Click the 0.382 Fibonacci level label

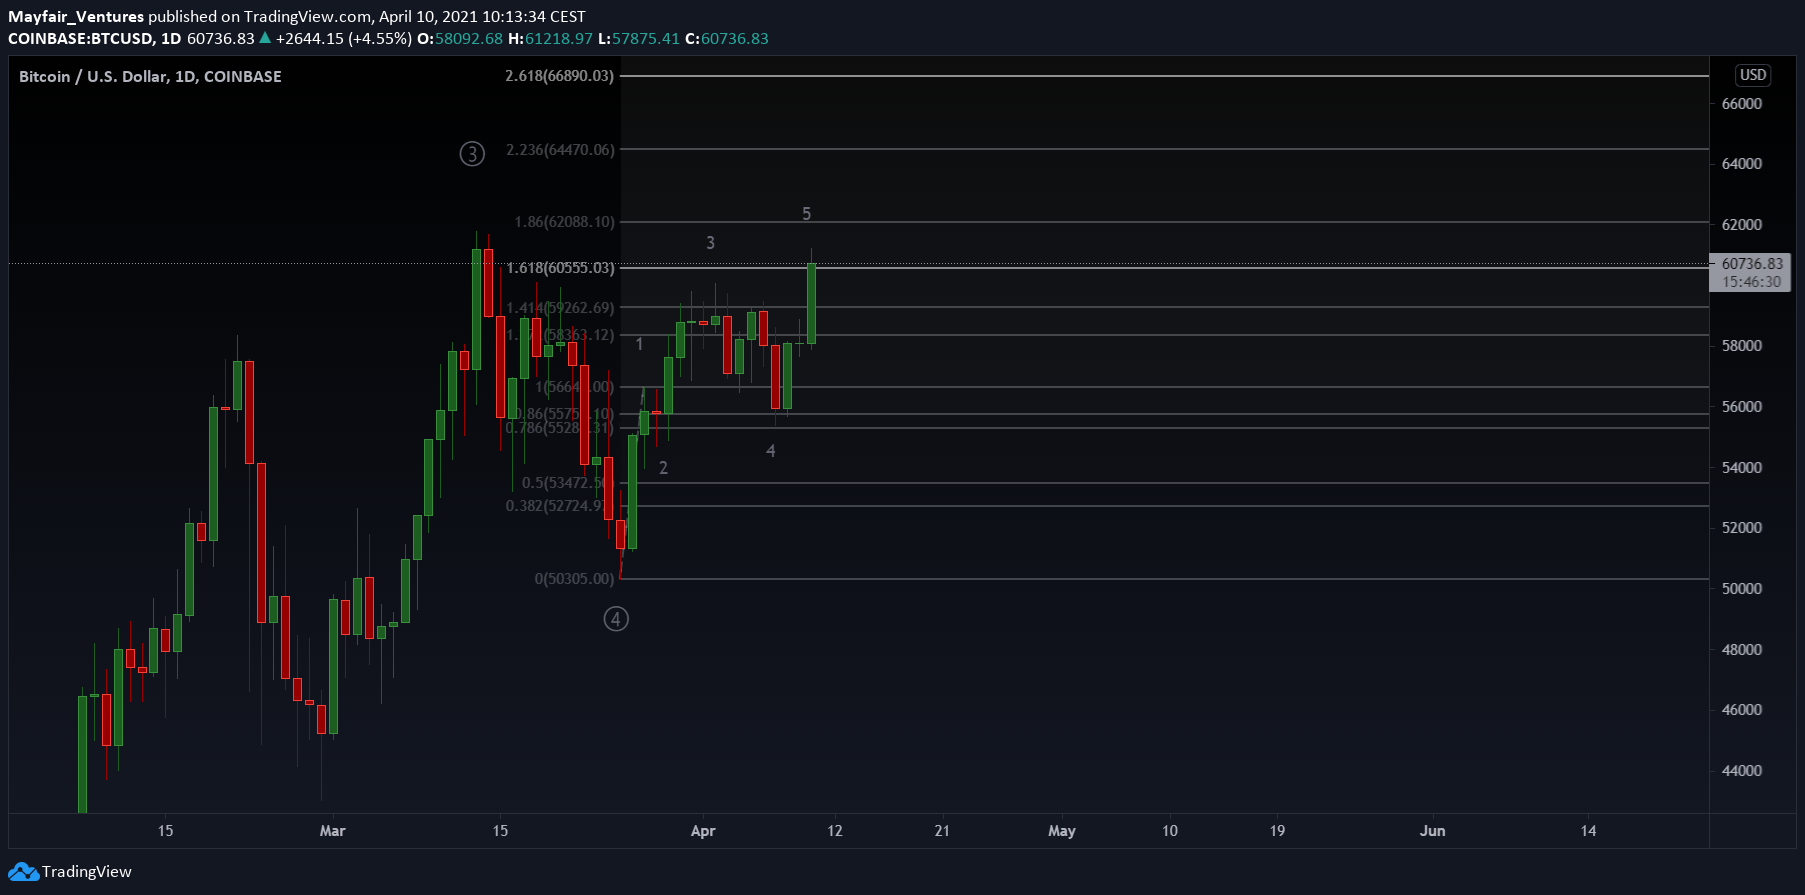(554, 506)
